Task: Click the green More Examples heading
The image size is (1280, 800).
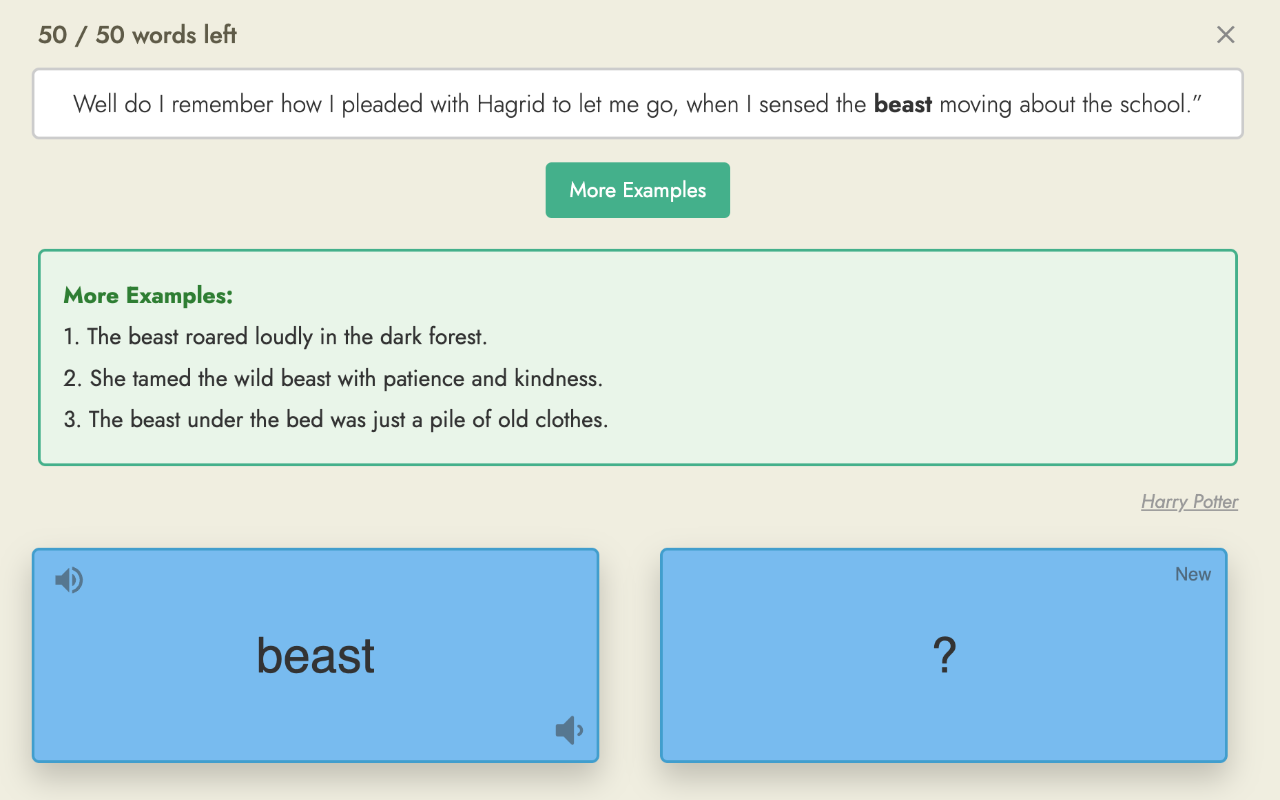Action: (x=148, y=295)
